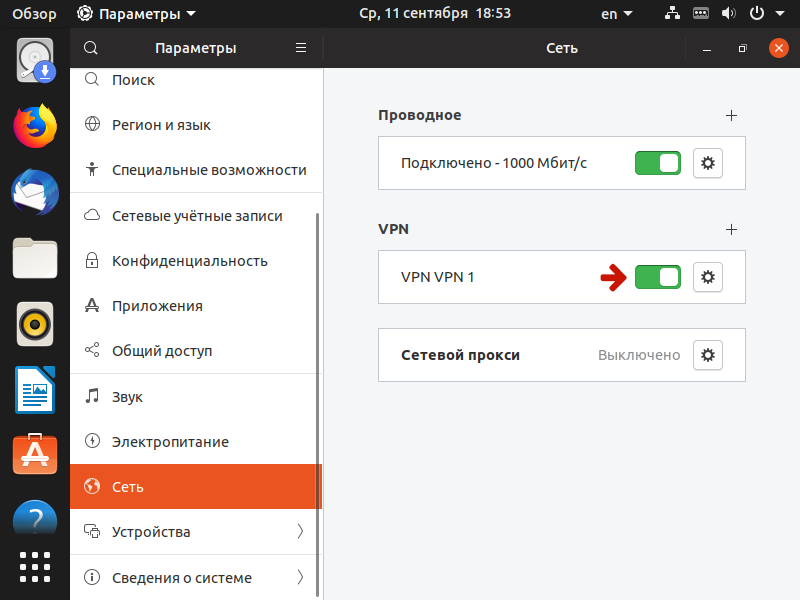Viewport: 800px width, 600px height.
Task: Open the hamburger menu in Settings header
Action: 301,48
